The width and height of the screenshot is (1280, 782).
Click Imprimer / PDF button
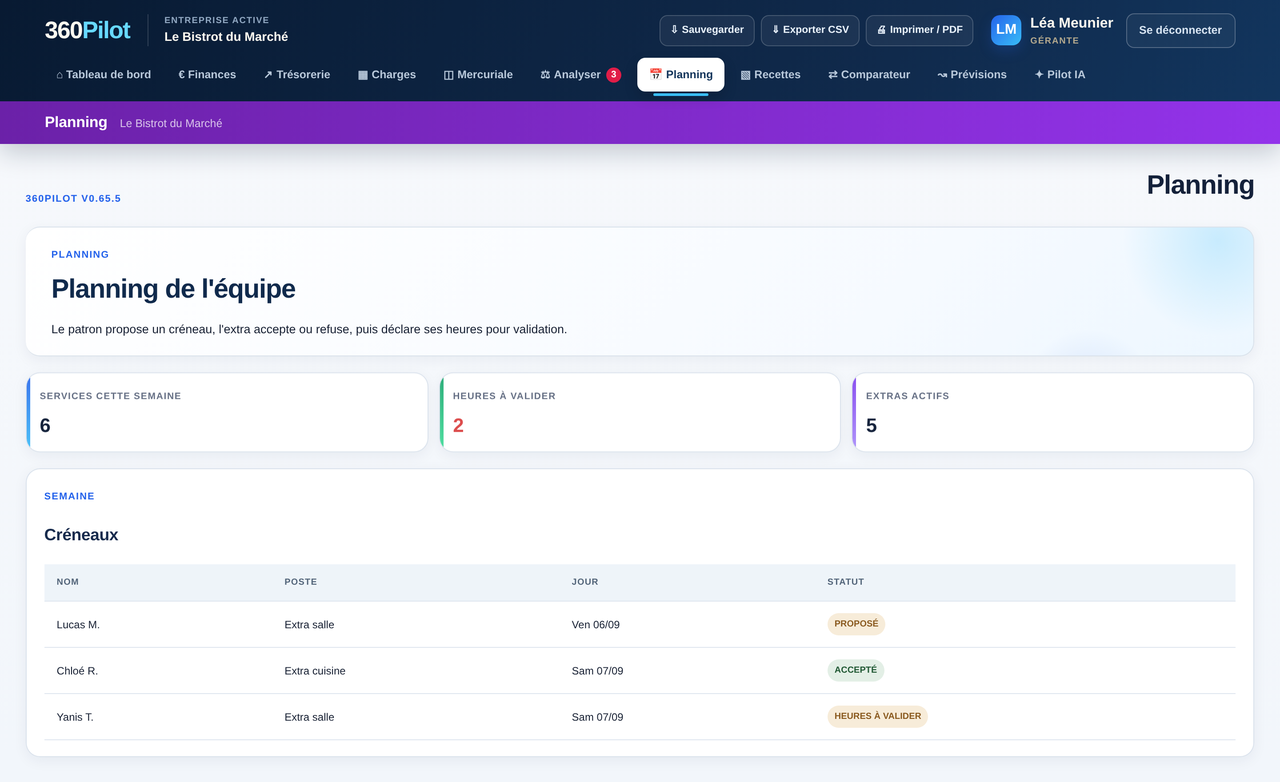(919, 30)
